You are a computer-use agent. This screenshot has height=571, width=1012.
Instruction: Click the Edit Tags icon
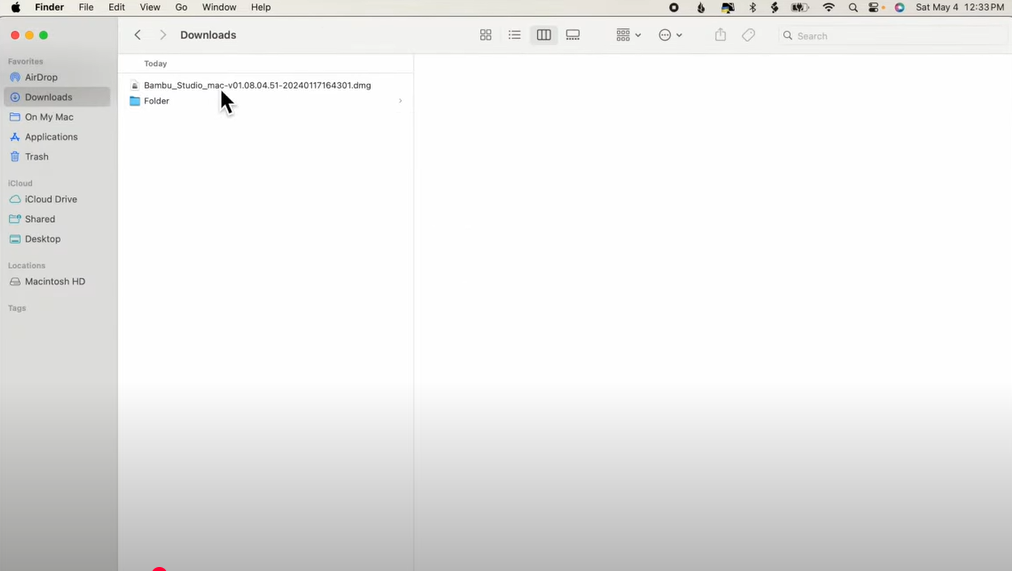click(x=748, y=35)
